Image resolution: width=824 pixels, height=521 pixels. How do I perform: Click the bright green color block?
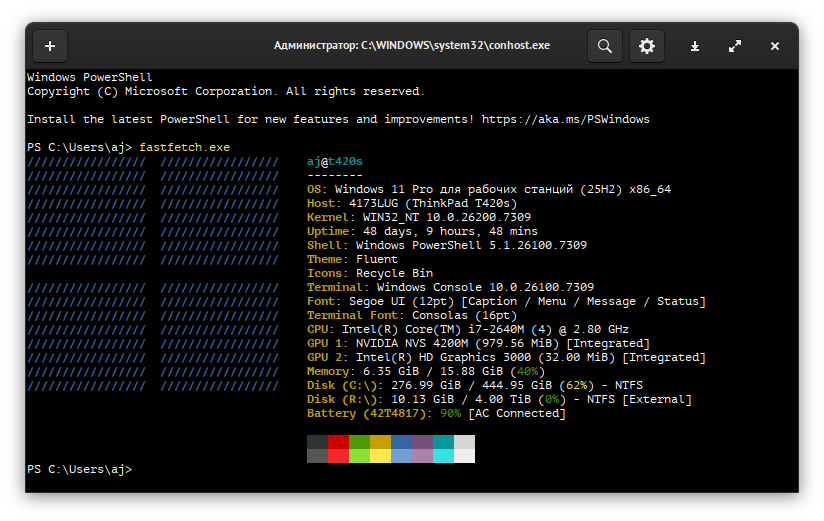(x=359, y=456)
